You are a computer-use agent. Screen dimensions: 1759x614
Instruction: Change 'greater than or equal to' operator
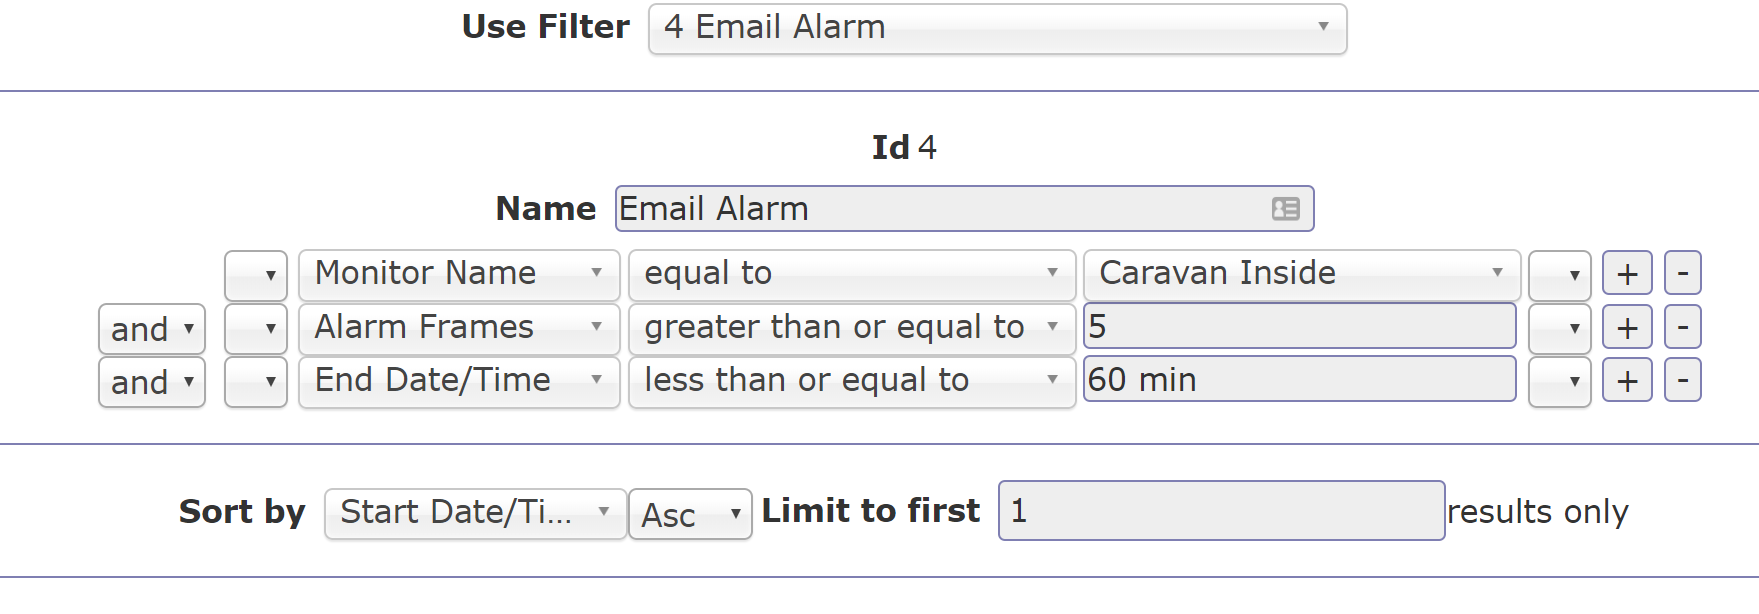(852, 328)
